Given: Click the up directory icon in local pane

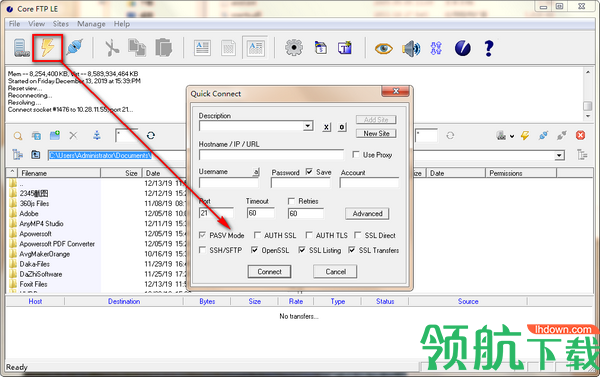Looking at the screenshot, I should [36, 155].
